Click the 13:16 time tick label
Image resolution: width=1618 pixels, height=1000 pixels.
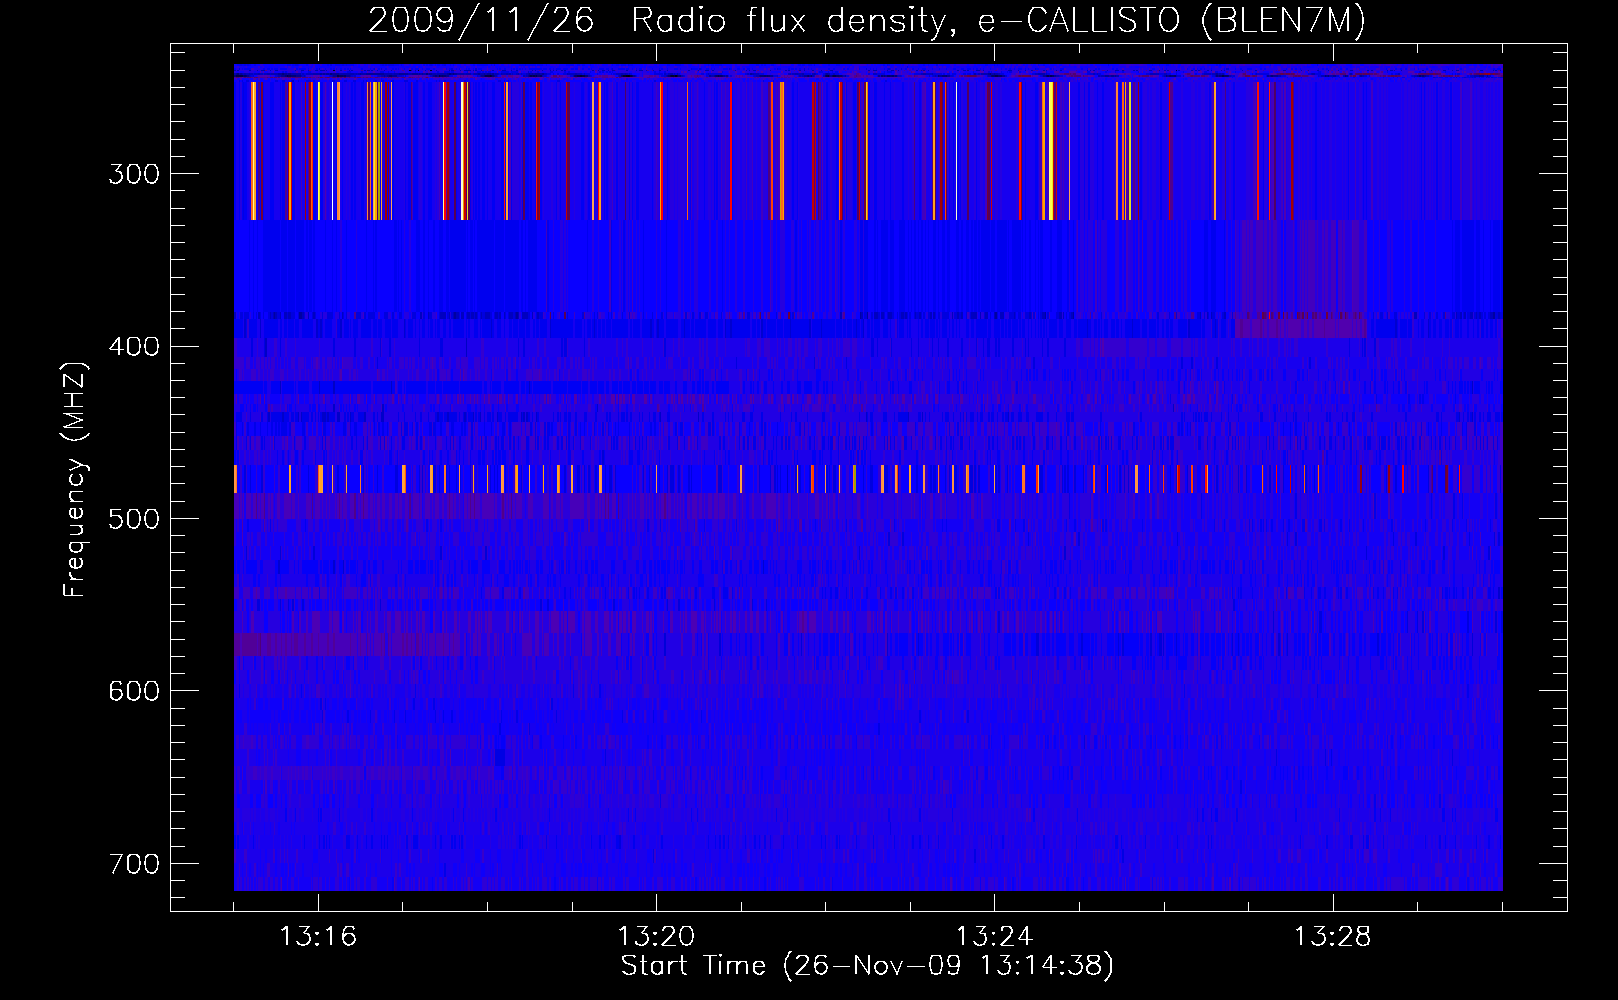(318, 936)
